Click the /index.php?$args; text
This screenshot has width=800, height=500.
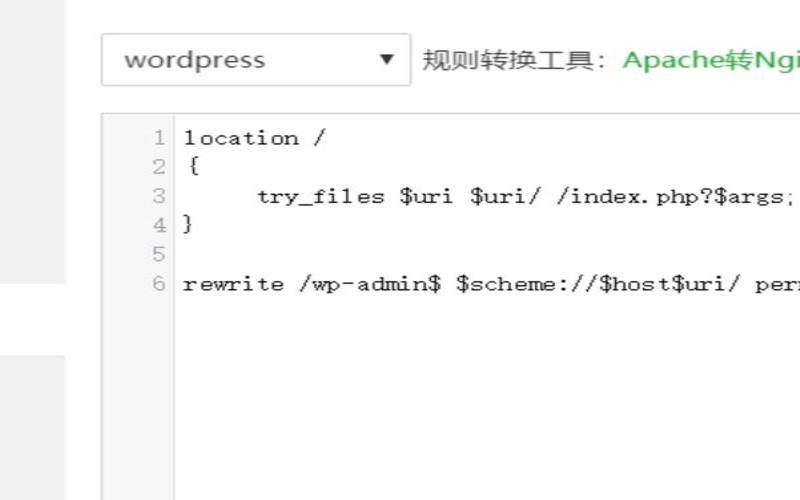tap(675, 196)
